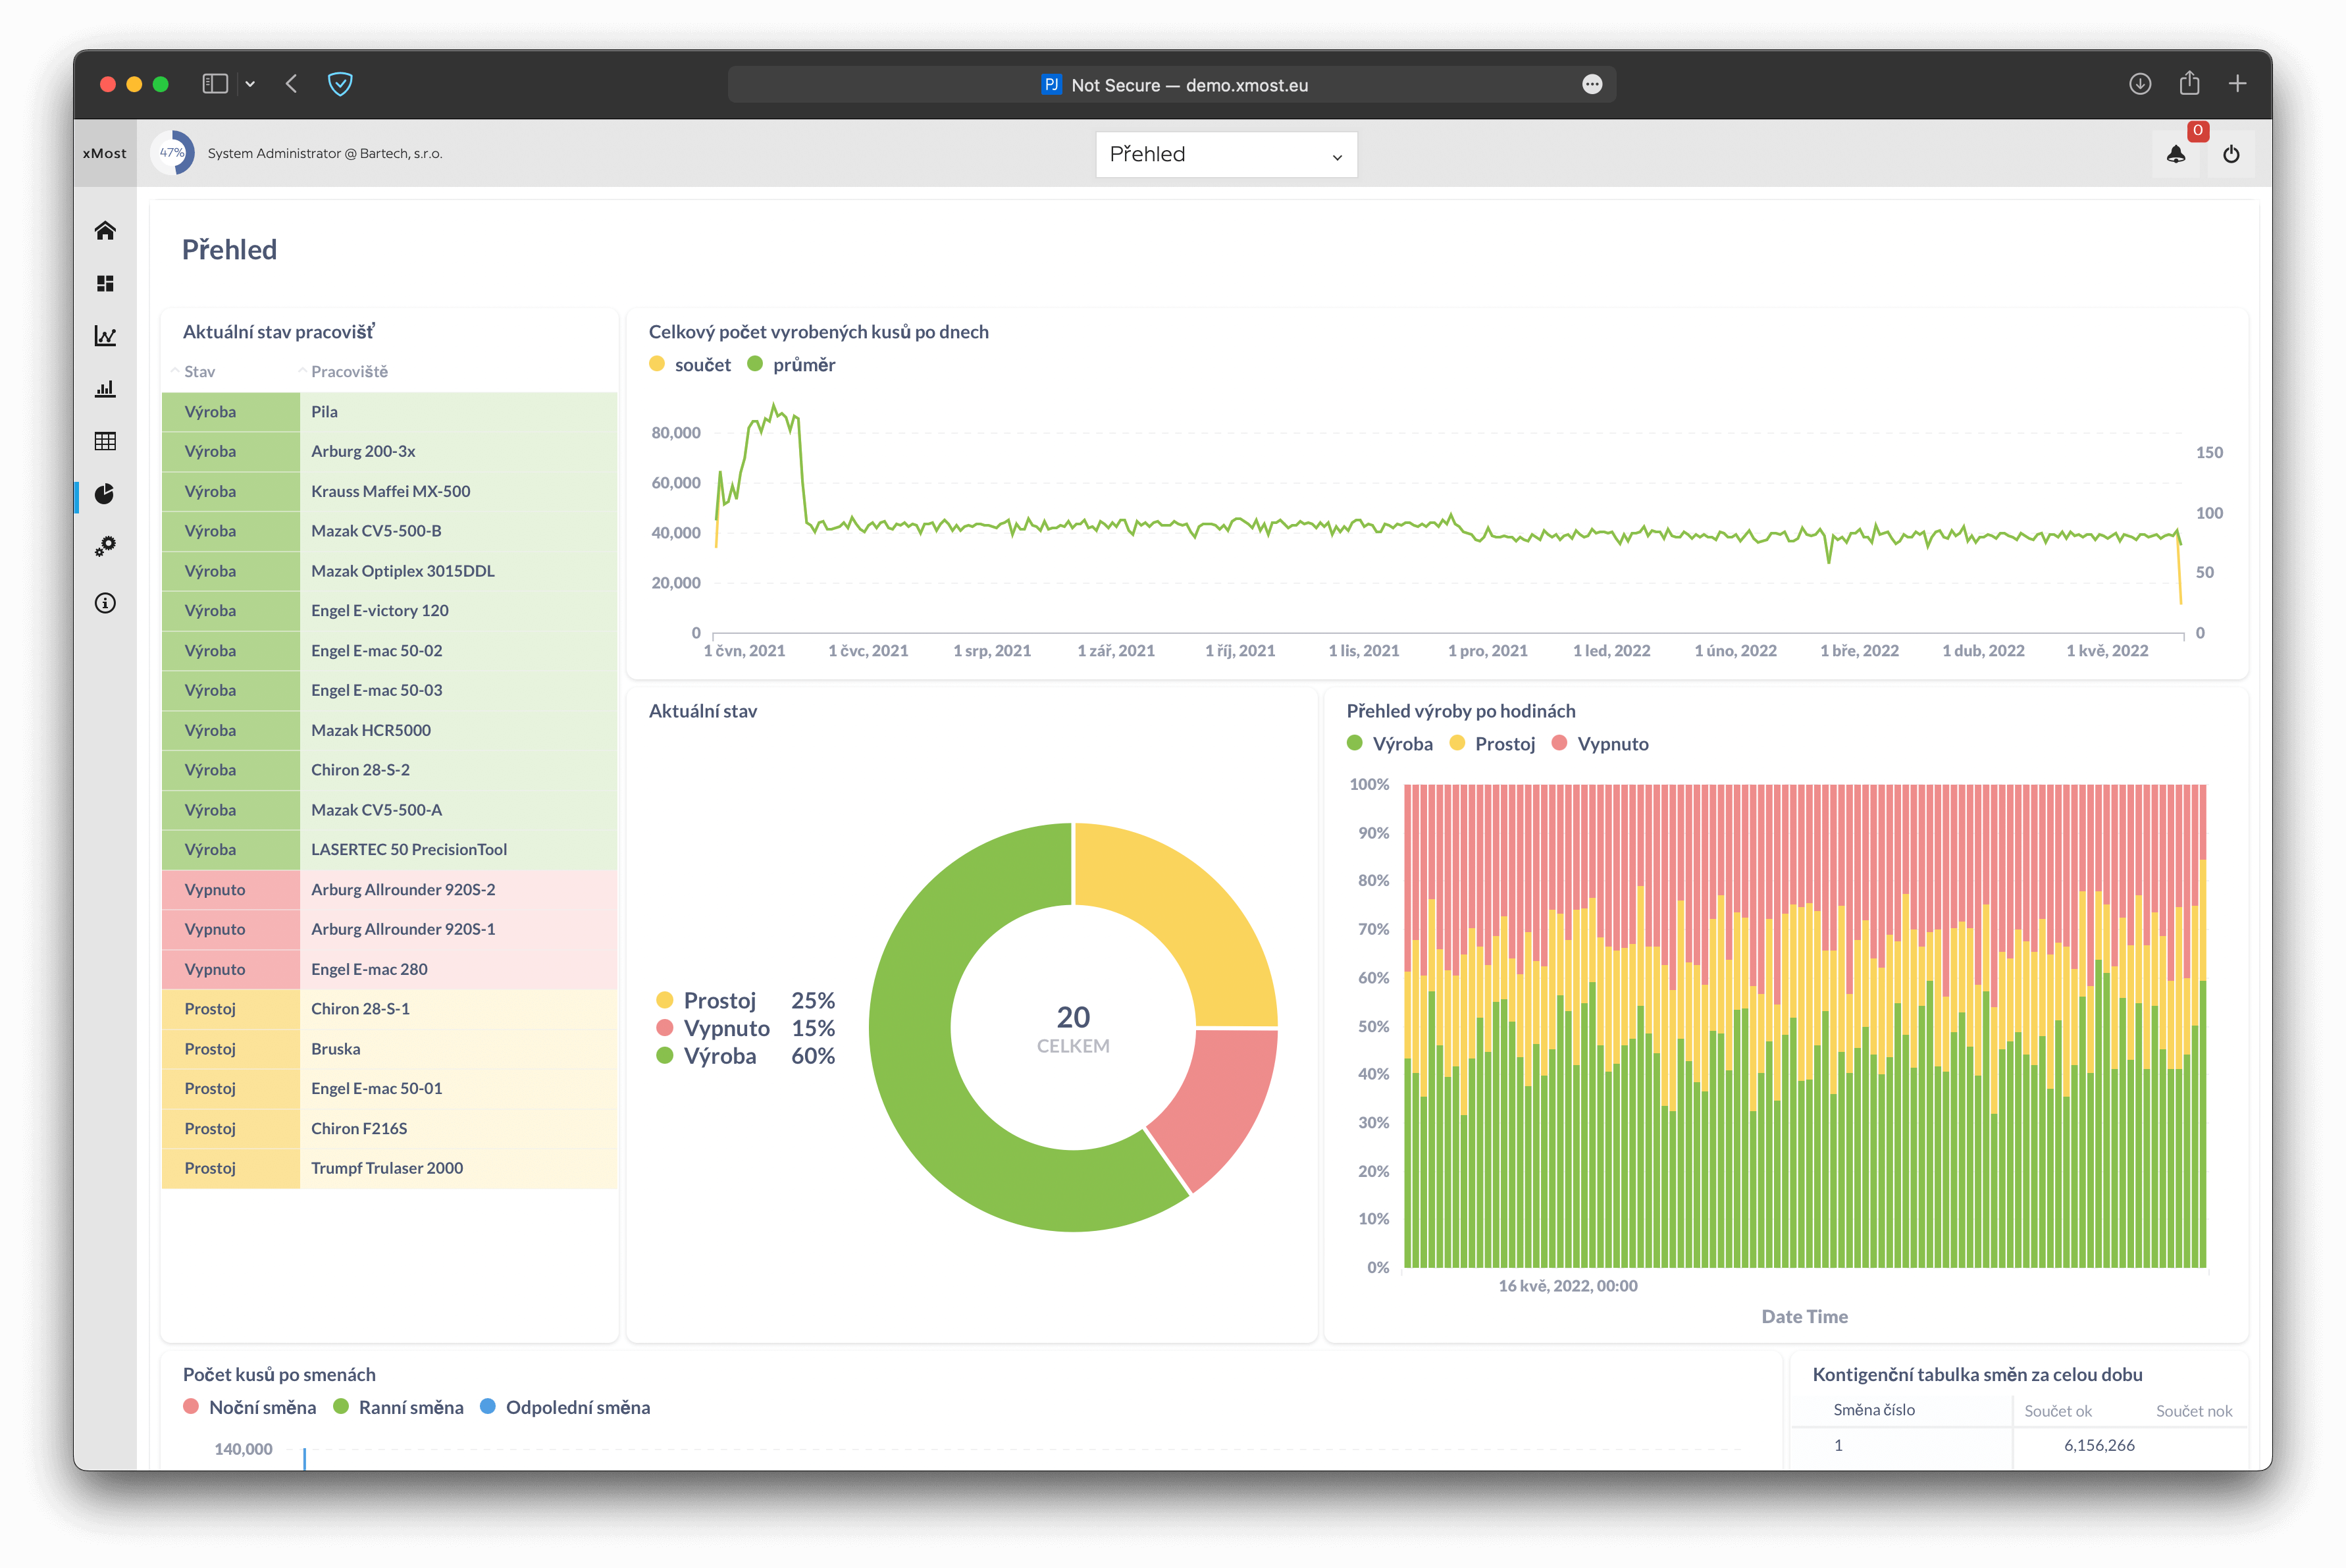Click the 47% progress circle avatar

172,153
